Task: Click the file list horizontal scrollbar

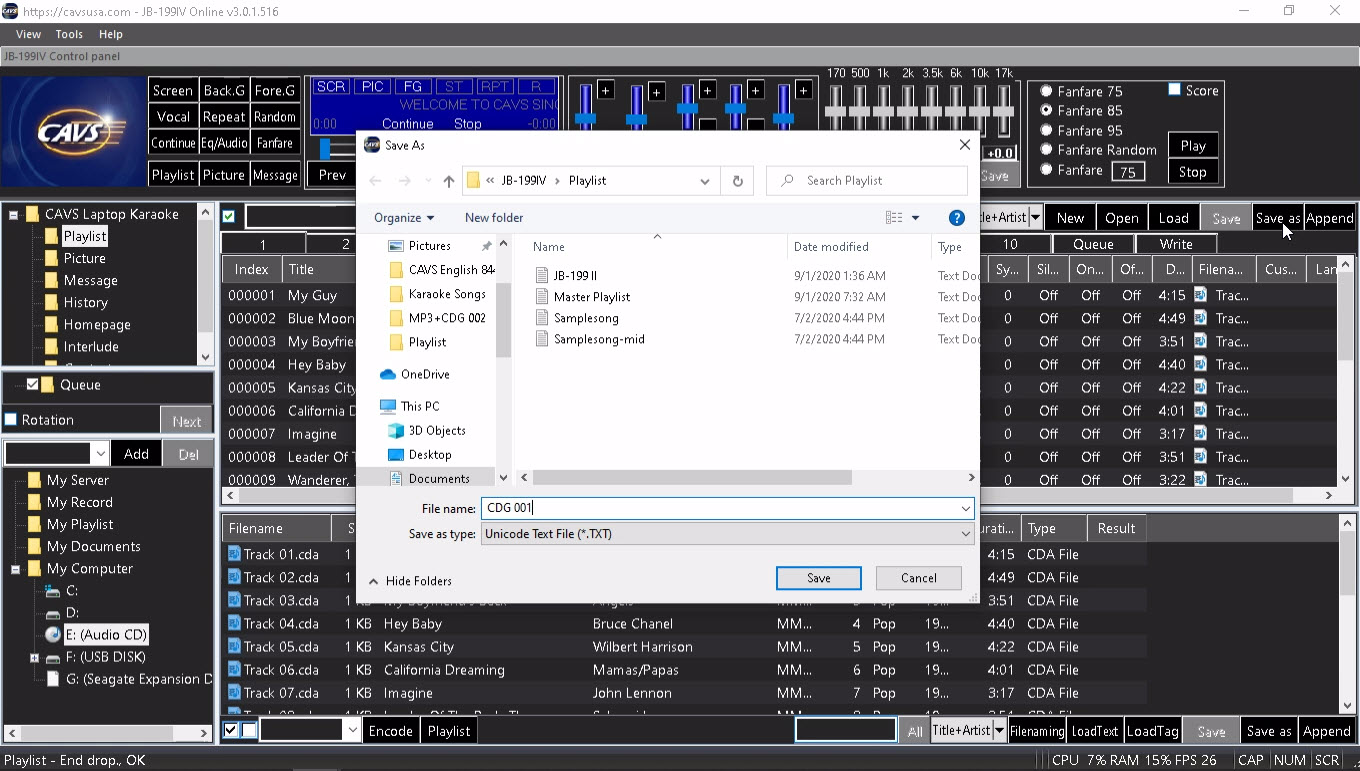Action: [691, 478]
